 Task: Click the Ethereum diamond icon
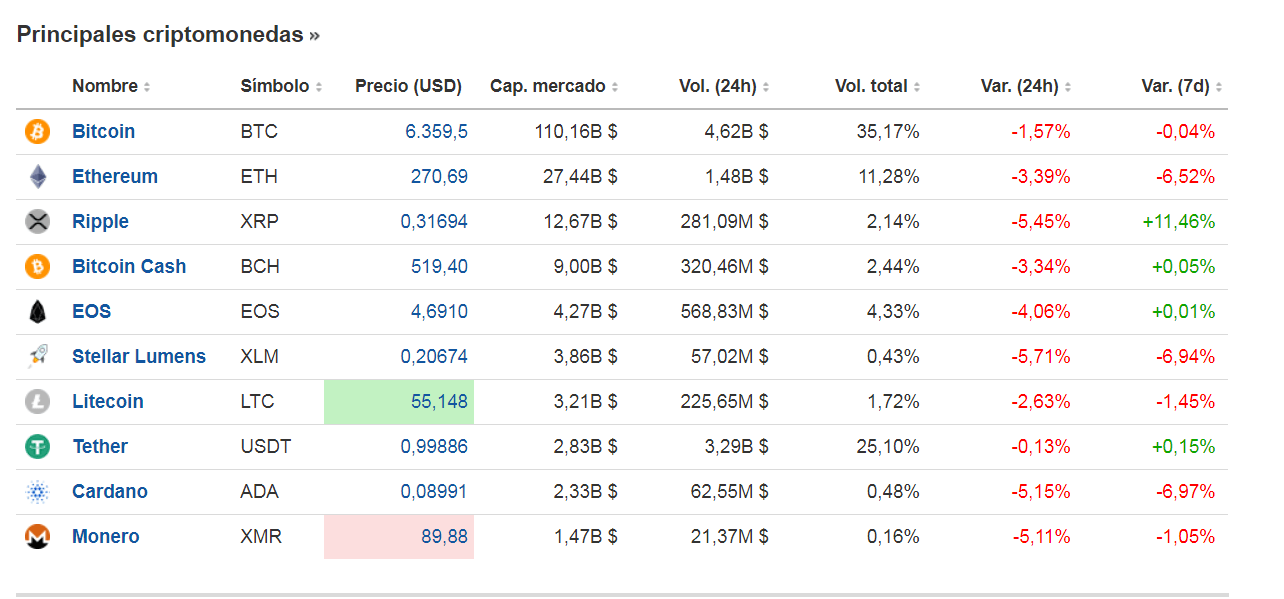pos(37,177)
